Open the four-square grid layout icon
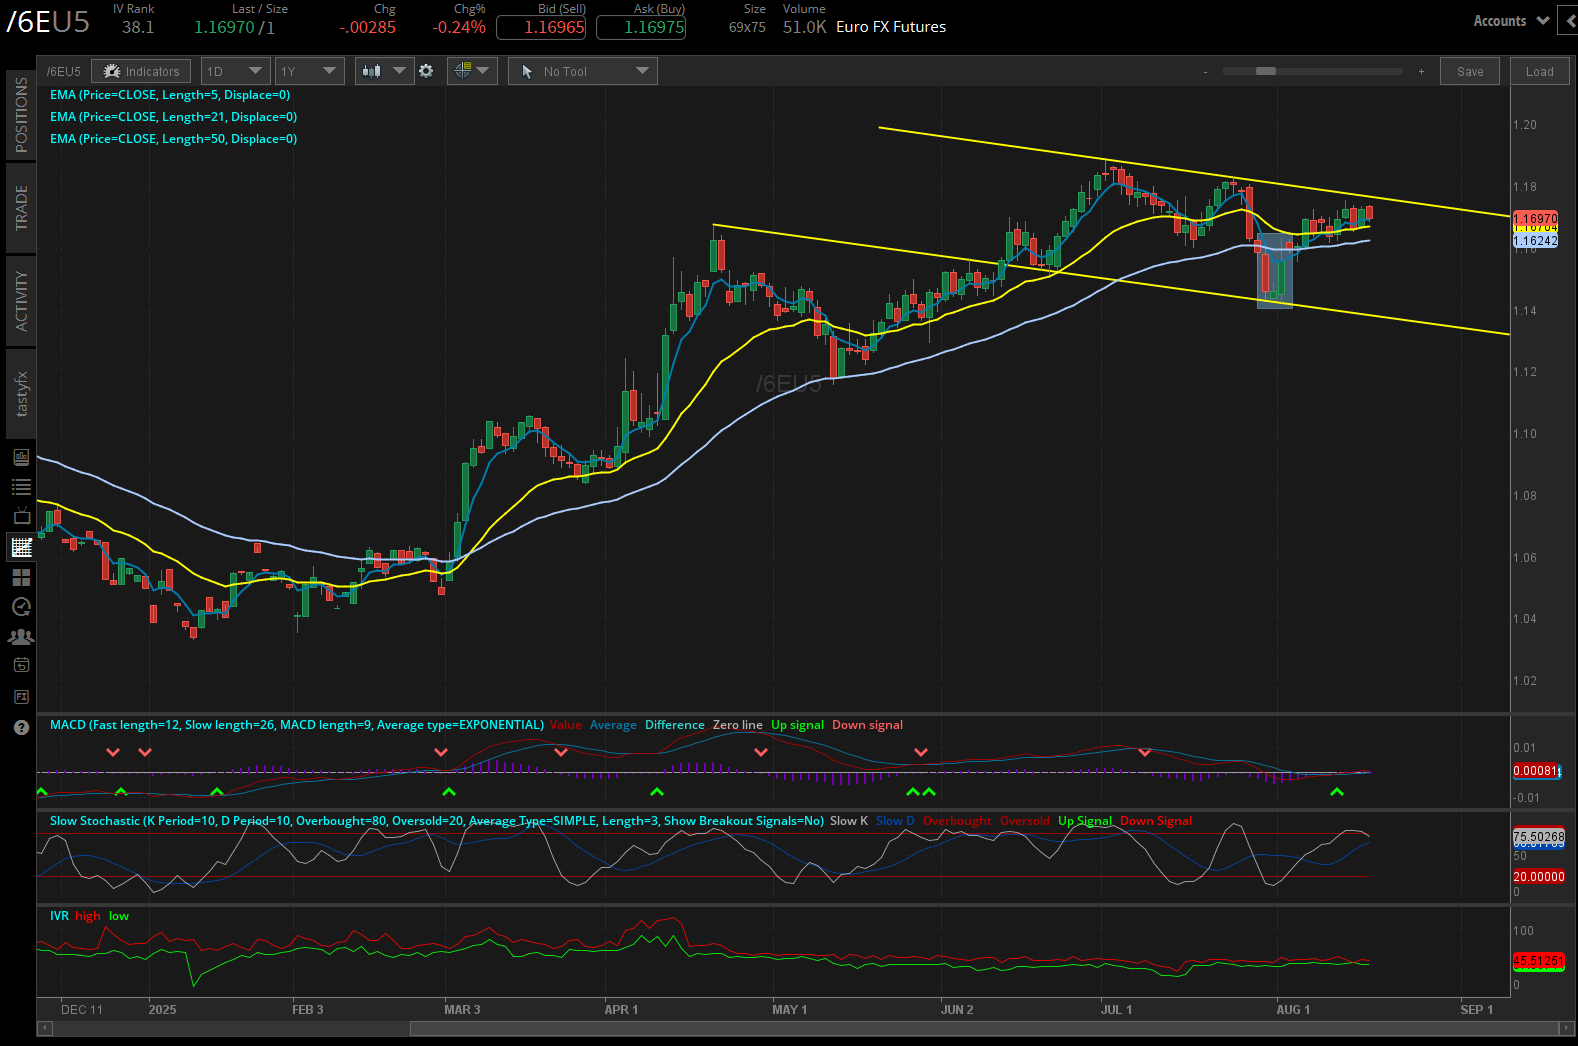The width and height of the screenshot is (1578, 1046). tap(21, 577)
